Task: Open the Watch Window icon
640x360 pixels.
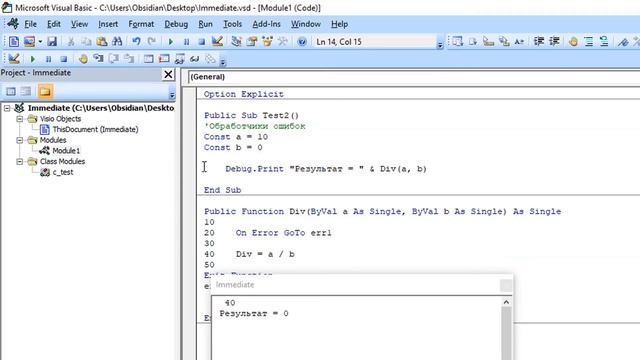Action: tap(179, 59)
